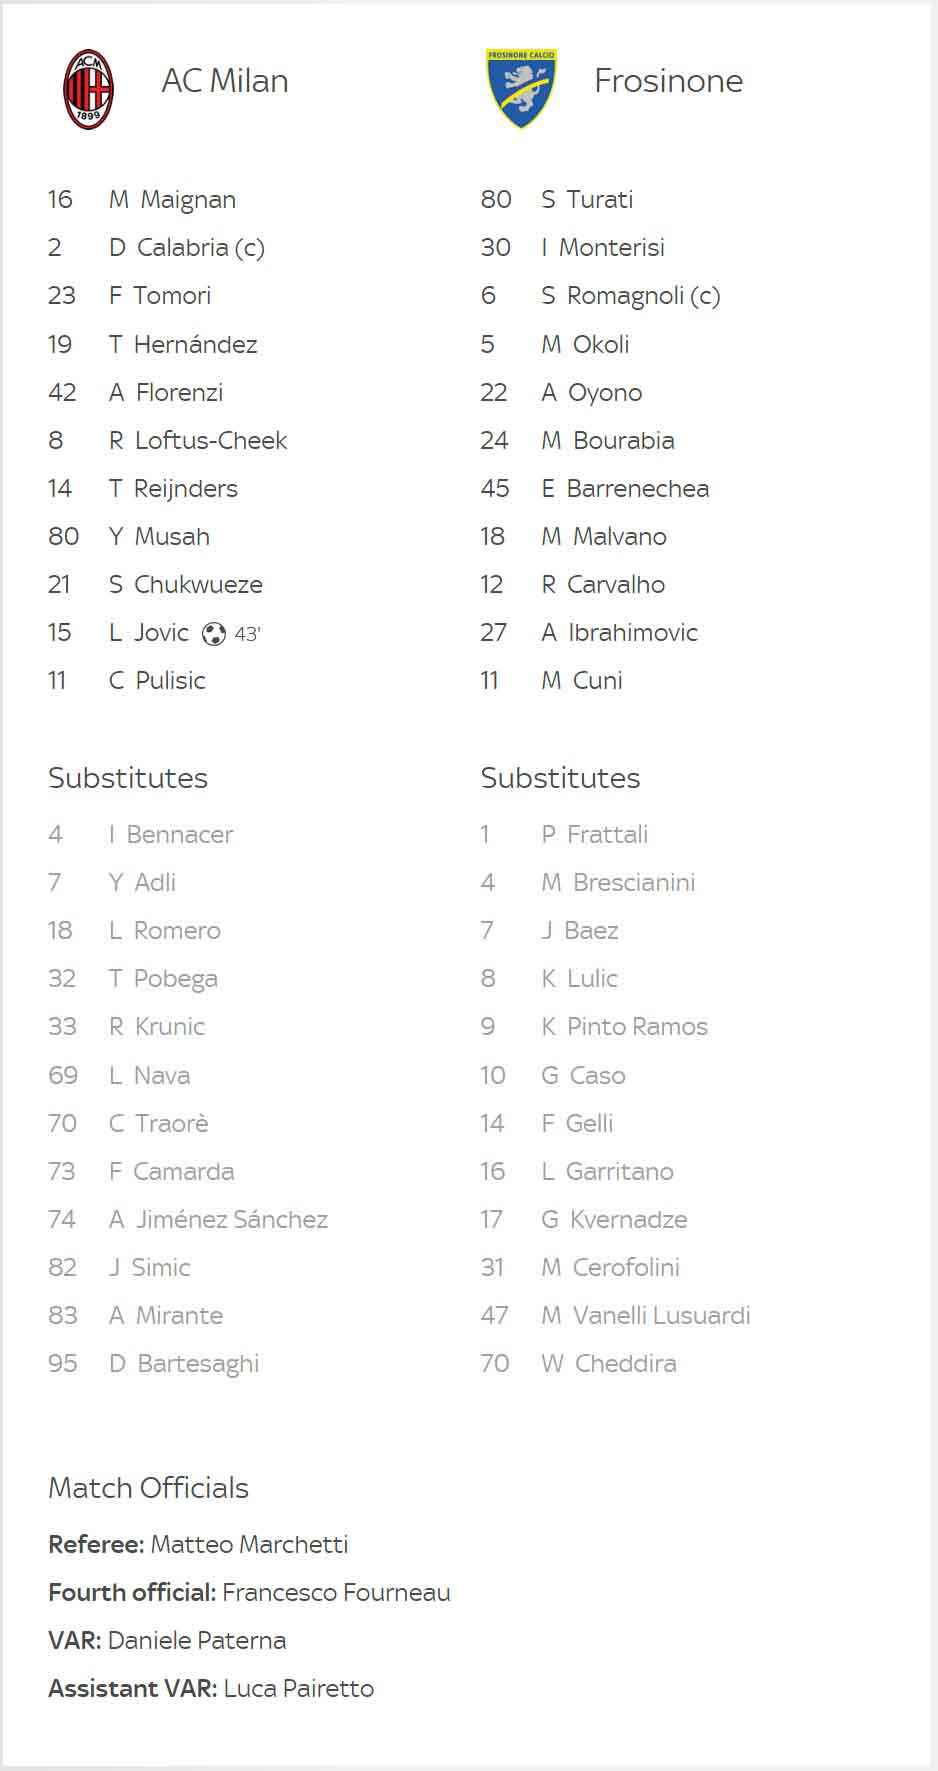Click Frosinone substitute W Cheddira
This screenshot has width=938, height=1771.
click(x=609, y=1364)
